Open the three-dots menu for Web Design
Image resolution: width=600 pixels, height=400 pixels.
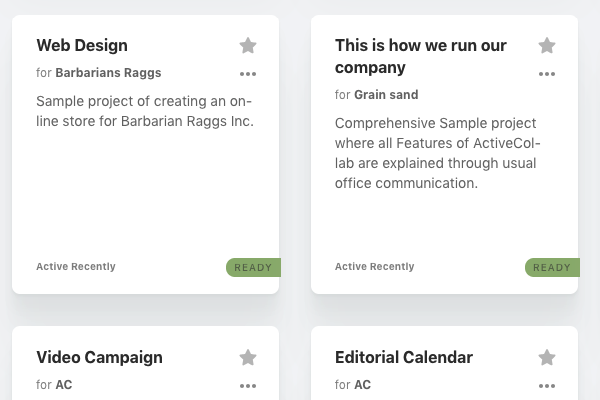(x=248, y=74)
